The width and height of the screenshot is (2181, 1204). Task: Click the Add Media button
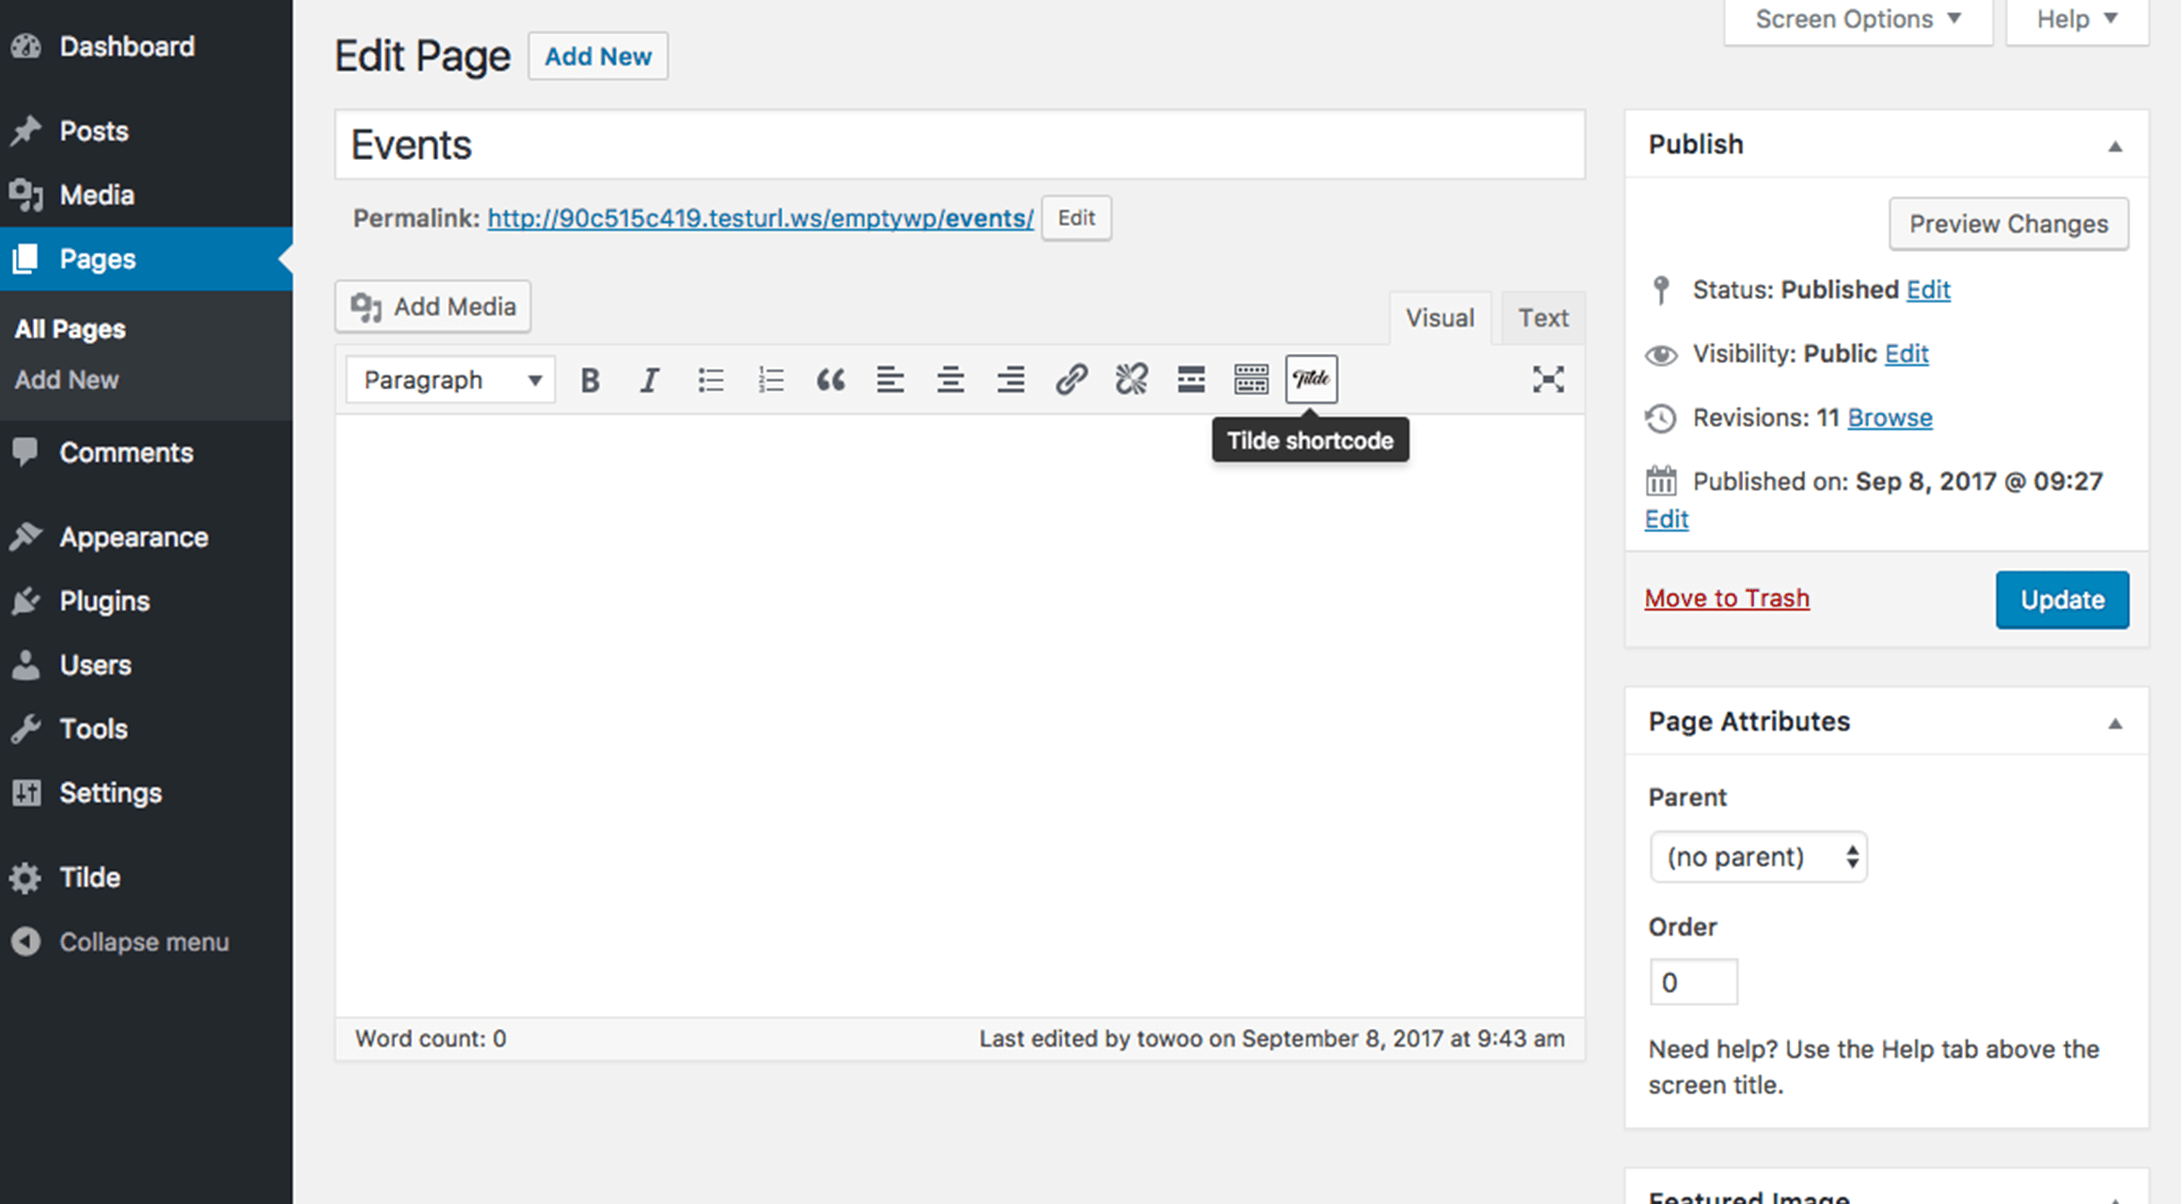tap(432, 306)
